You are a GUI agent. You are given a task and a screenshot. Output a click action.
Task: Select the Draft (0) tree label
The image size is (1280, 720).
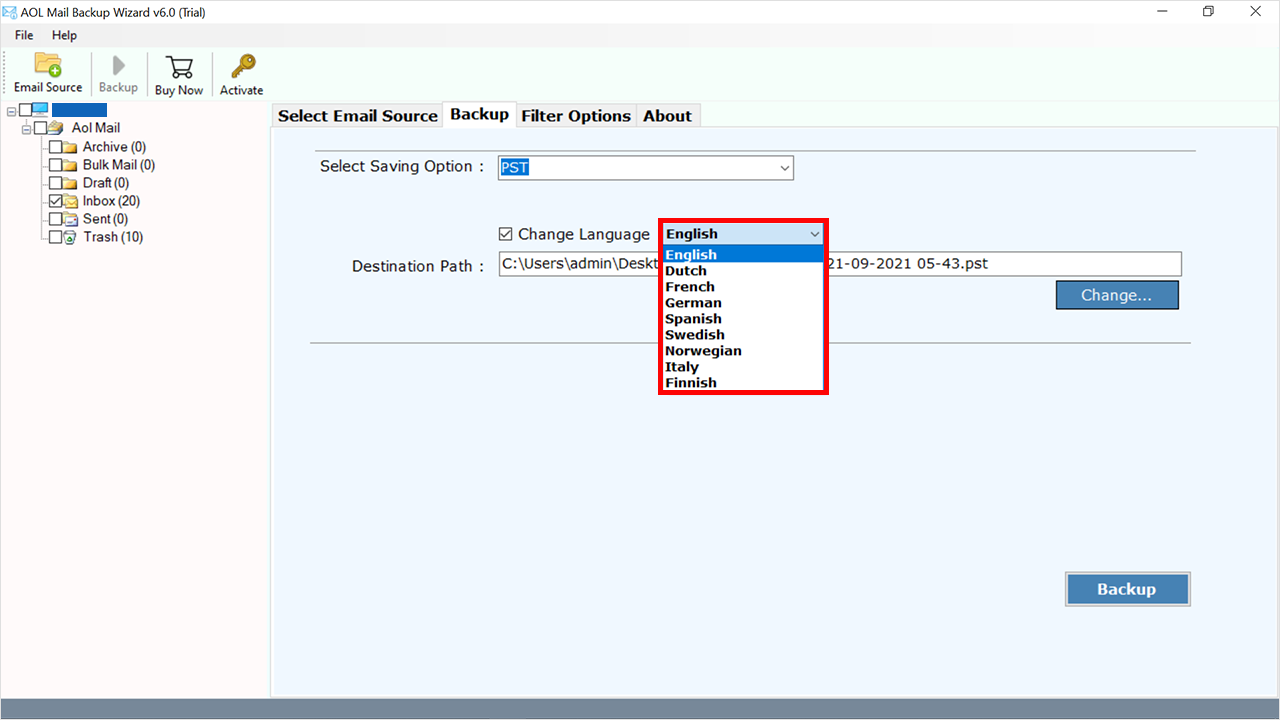[106, 183]
